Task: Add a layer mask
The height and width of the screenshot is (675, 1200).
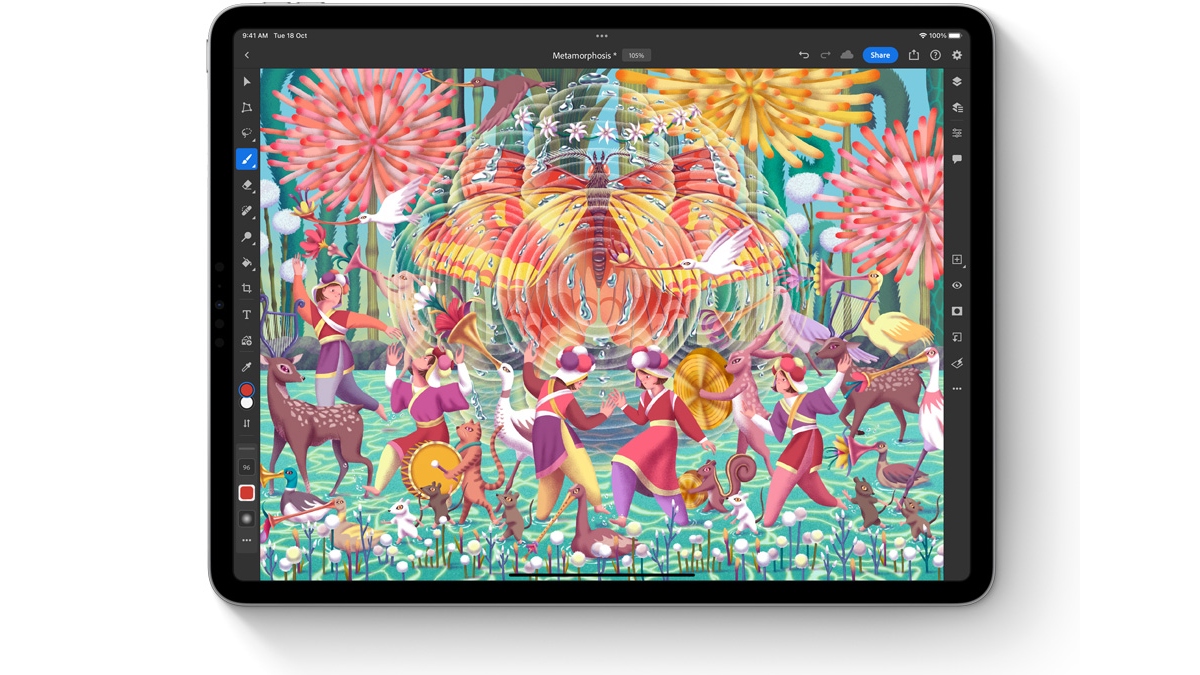Action: coord(957,311)
